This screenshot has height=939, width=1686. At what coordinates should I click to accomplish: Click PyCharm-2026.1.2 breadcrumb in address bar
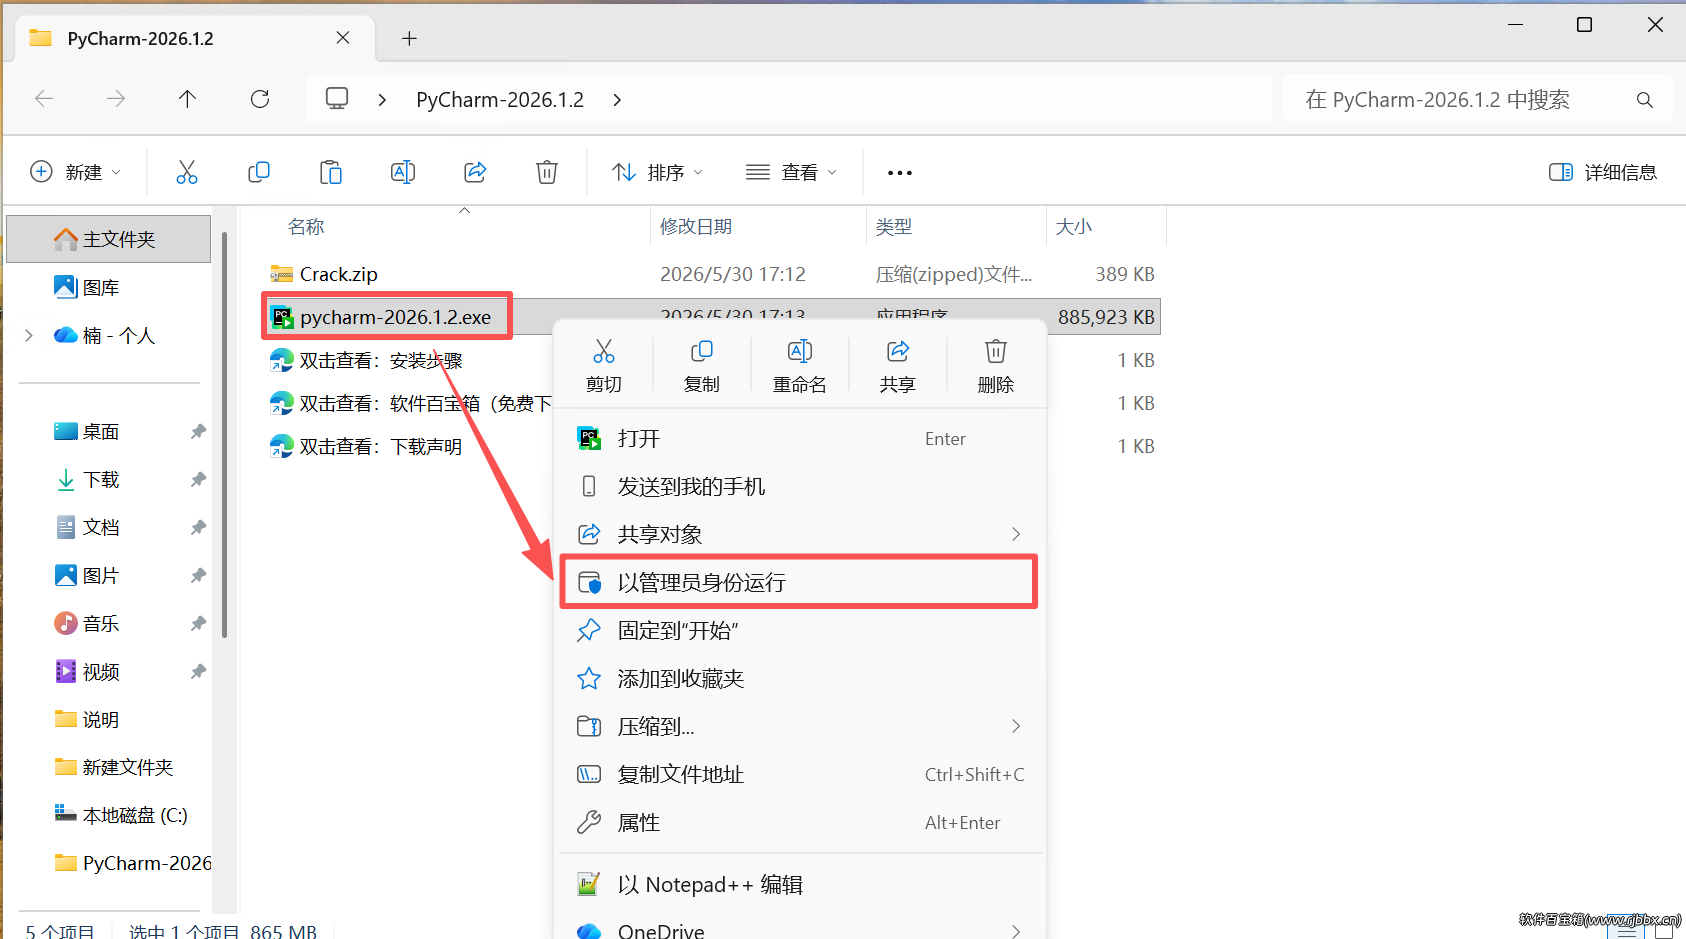pyautogui.click(x=500, y=100)
